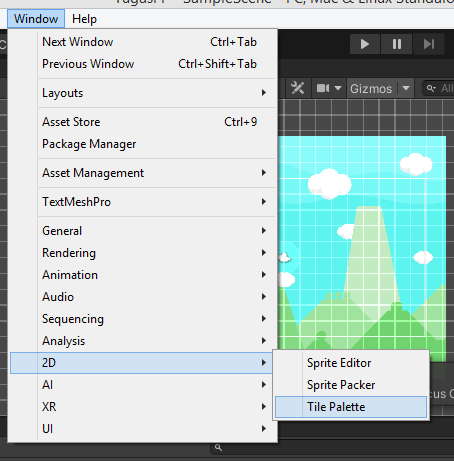This screenshot has height=461, width=454.
Task: Open the Help menu
Action: 84,19
